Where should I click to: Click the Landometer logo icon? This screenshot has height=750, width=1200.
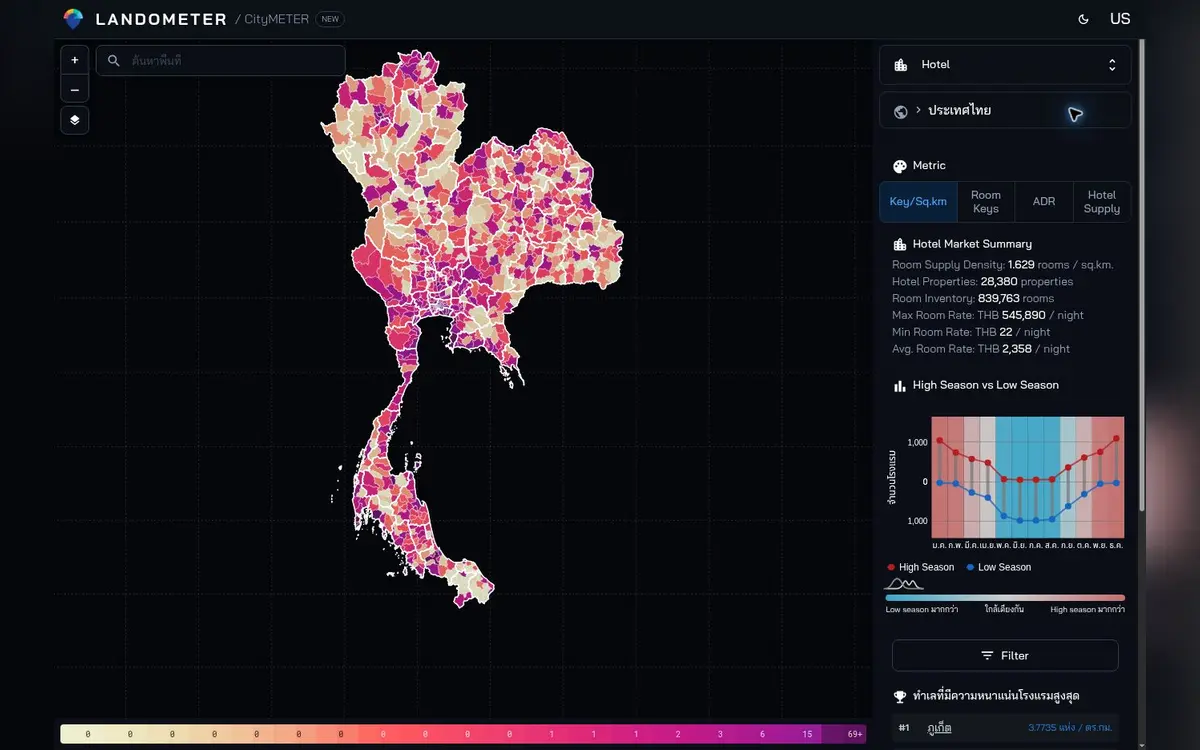point(73,19)
